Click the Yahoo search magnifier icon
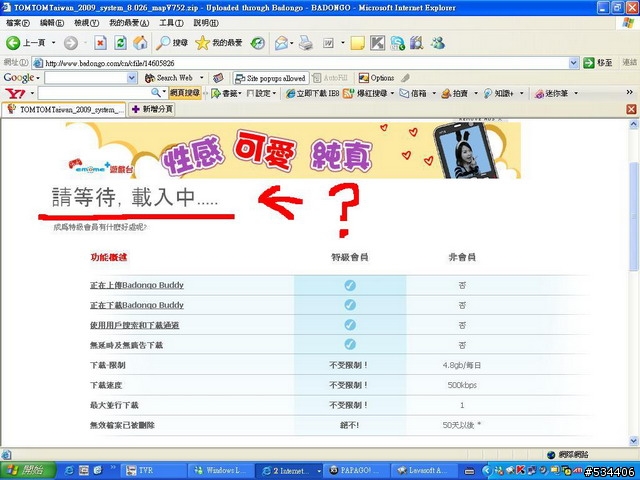The image size is (640, 480). 156,93
